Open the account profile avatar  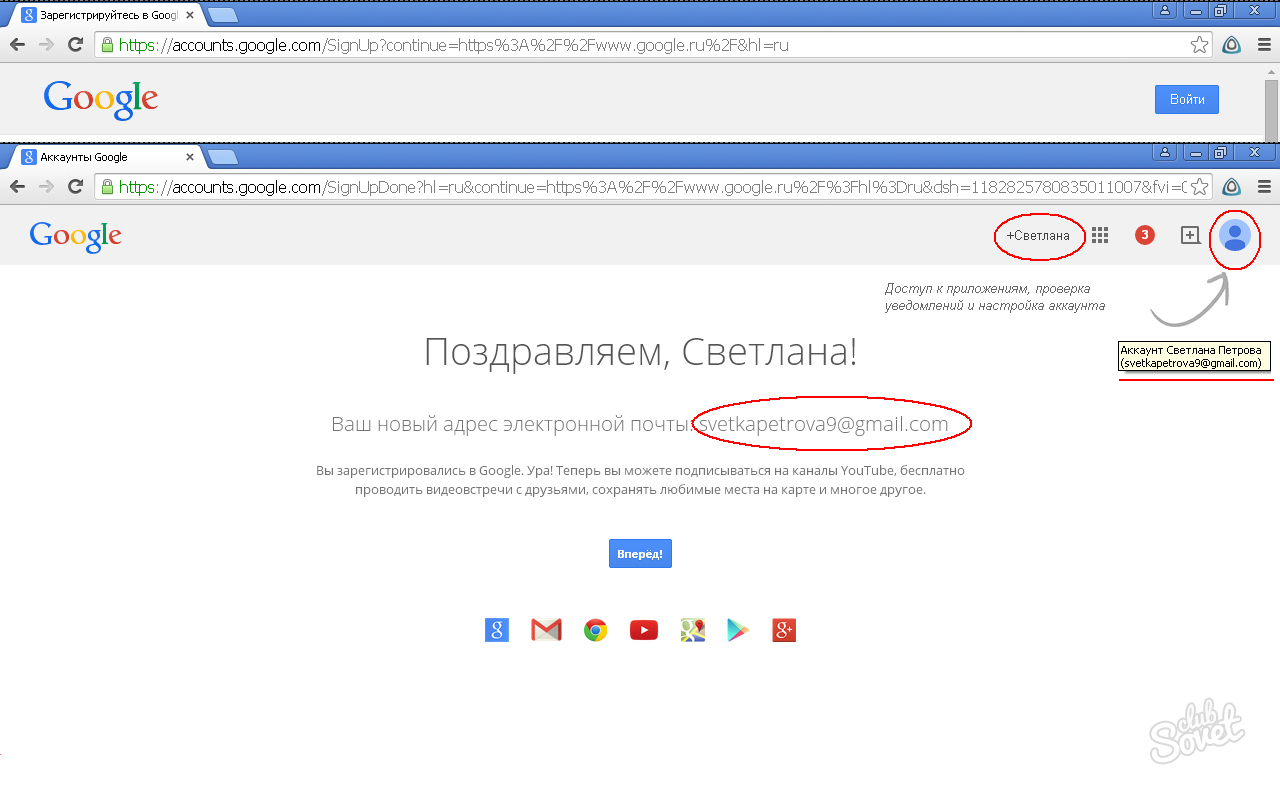coord(1235,236)
